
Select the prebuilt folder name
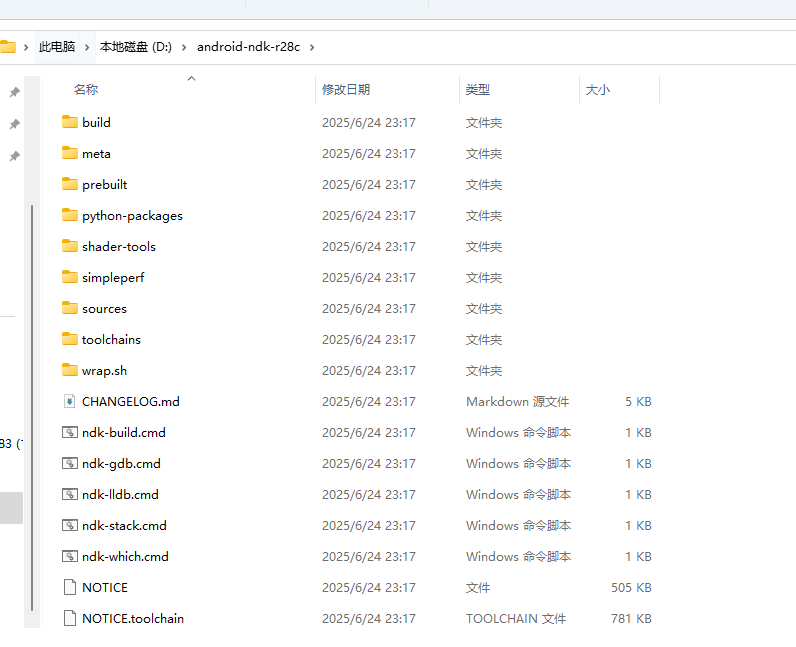(x=105, y=184)
